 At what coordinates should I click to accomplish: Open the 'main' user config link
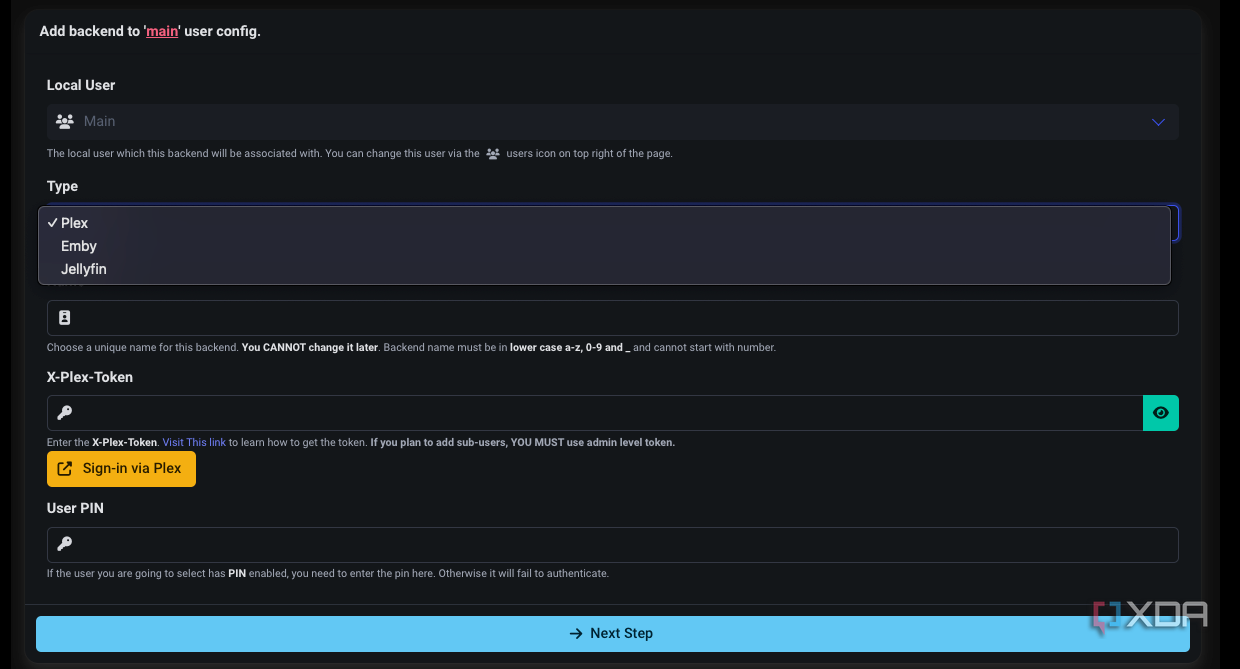(162, 31)
